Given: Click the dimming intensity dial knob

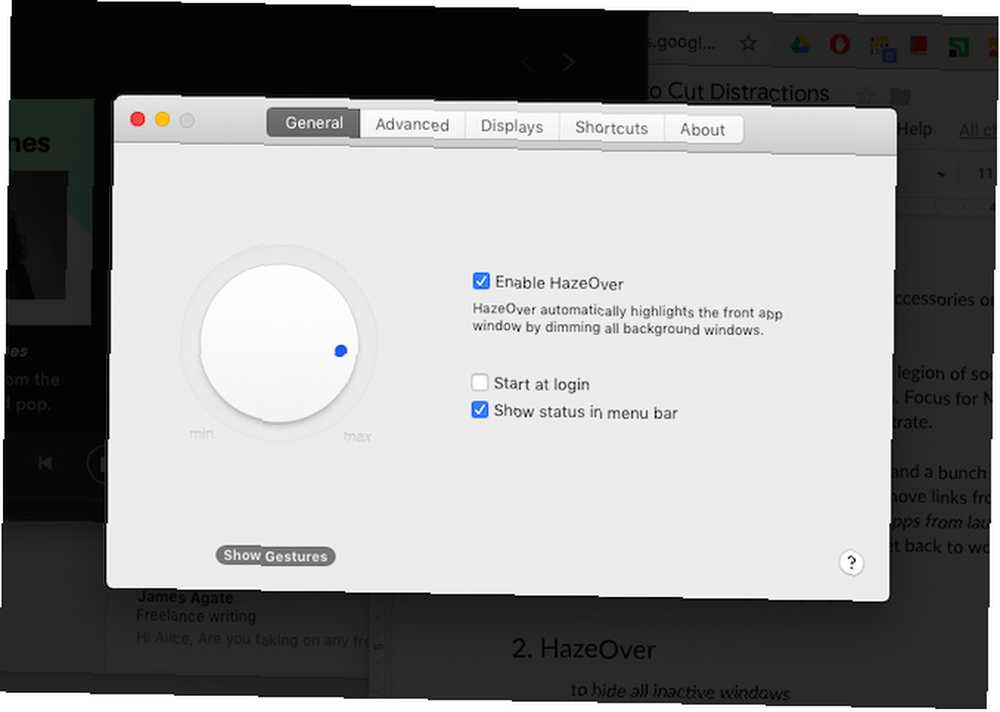Looking at the screenshot, I should click(x=279, y=343).
